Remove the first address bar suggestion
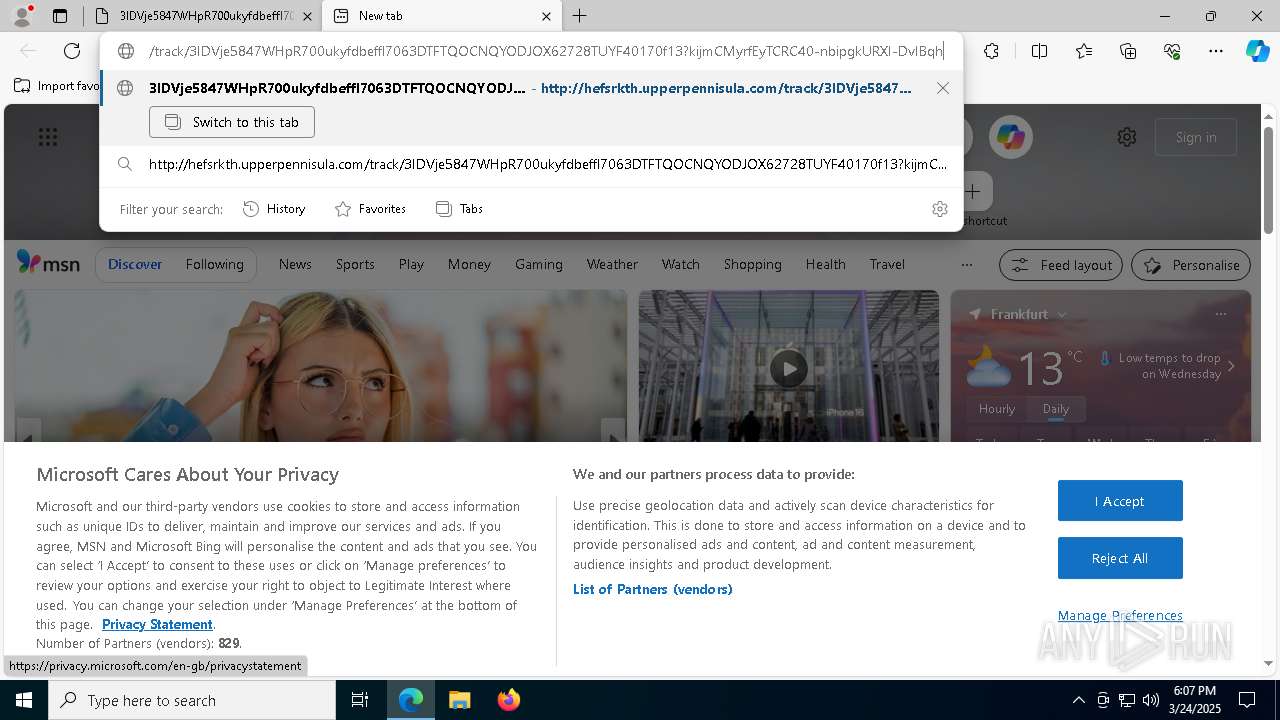Viewport: 1280px width, 720px height. coord(942,88)
